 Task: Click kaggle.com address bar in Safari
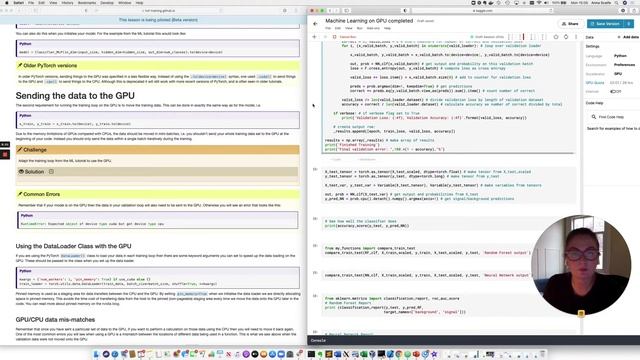click(483, 11)
